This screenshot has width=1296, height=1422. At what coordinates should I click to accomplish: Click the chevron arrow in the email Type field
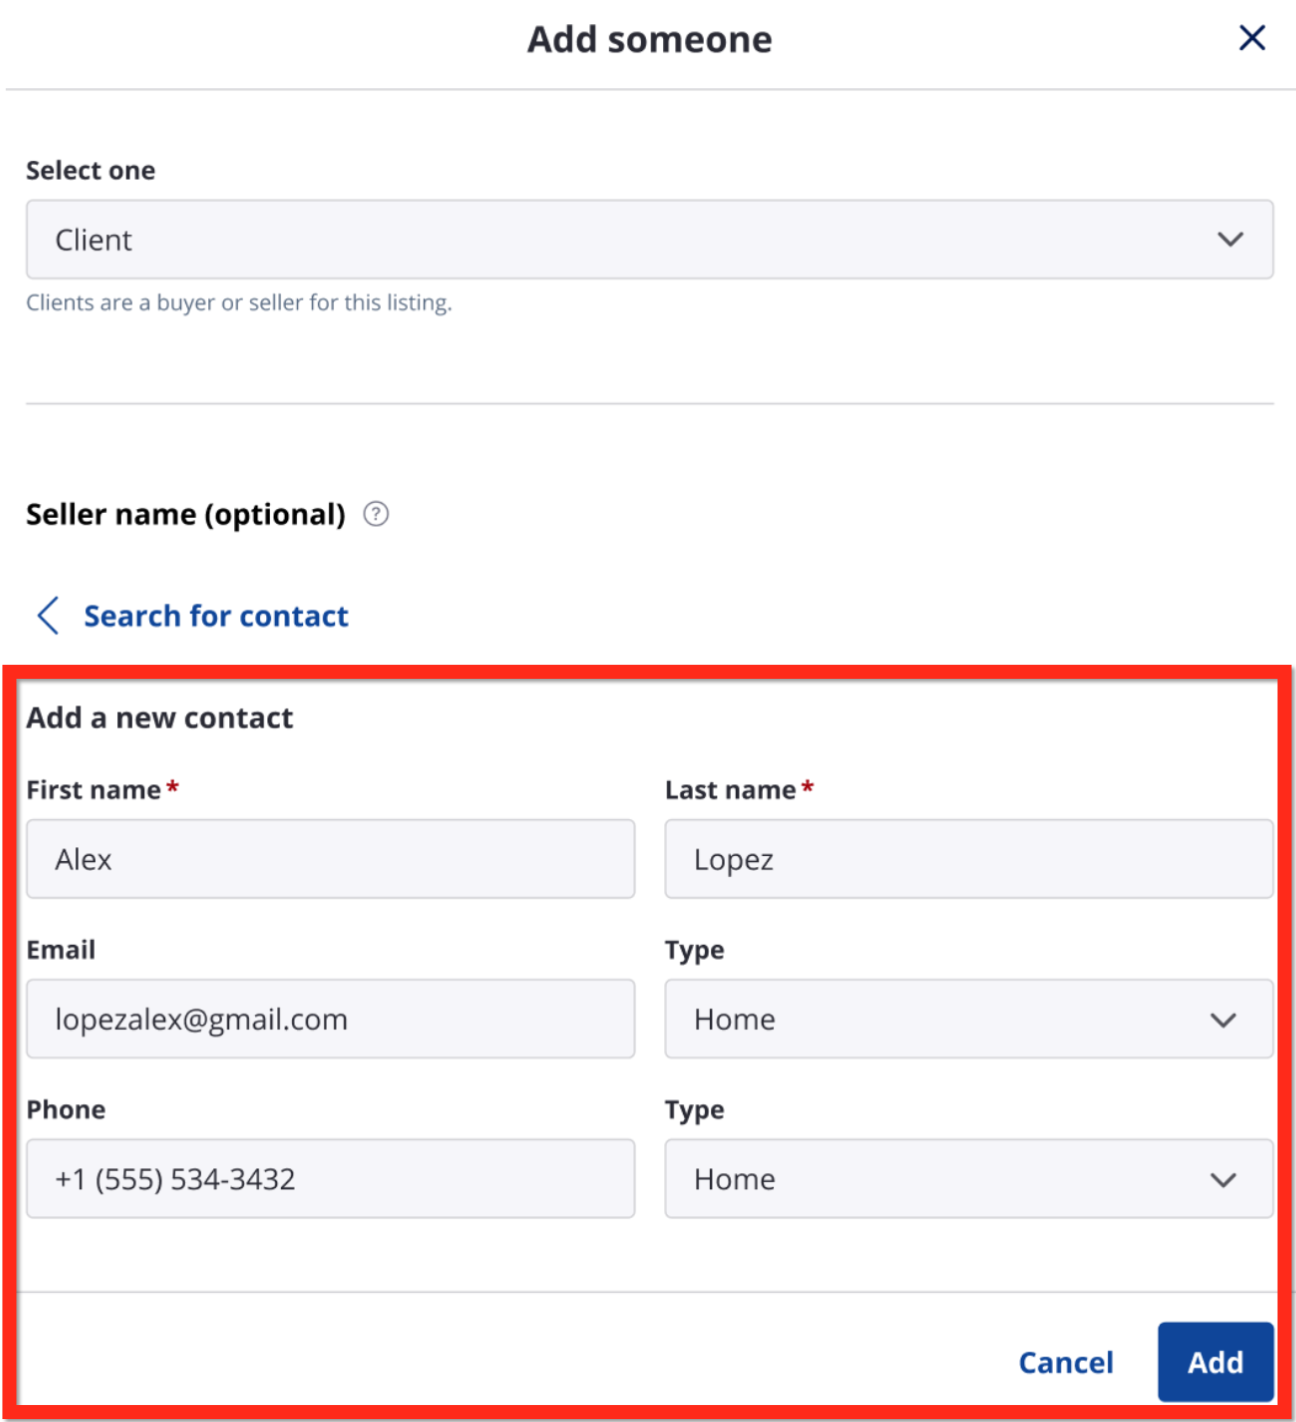point(1223,1020)
